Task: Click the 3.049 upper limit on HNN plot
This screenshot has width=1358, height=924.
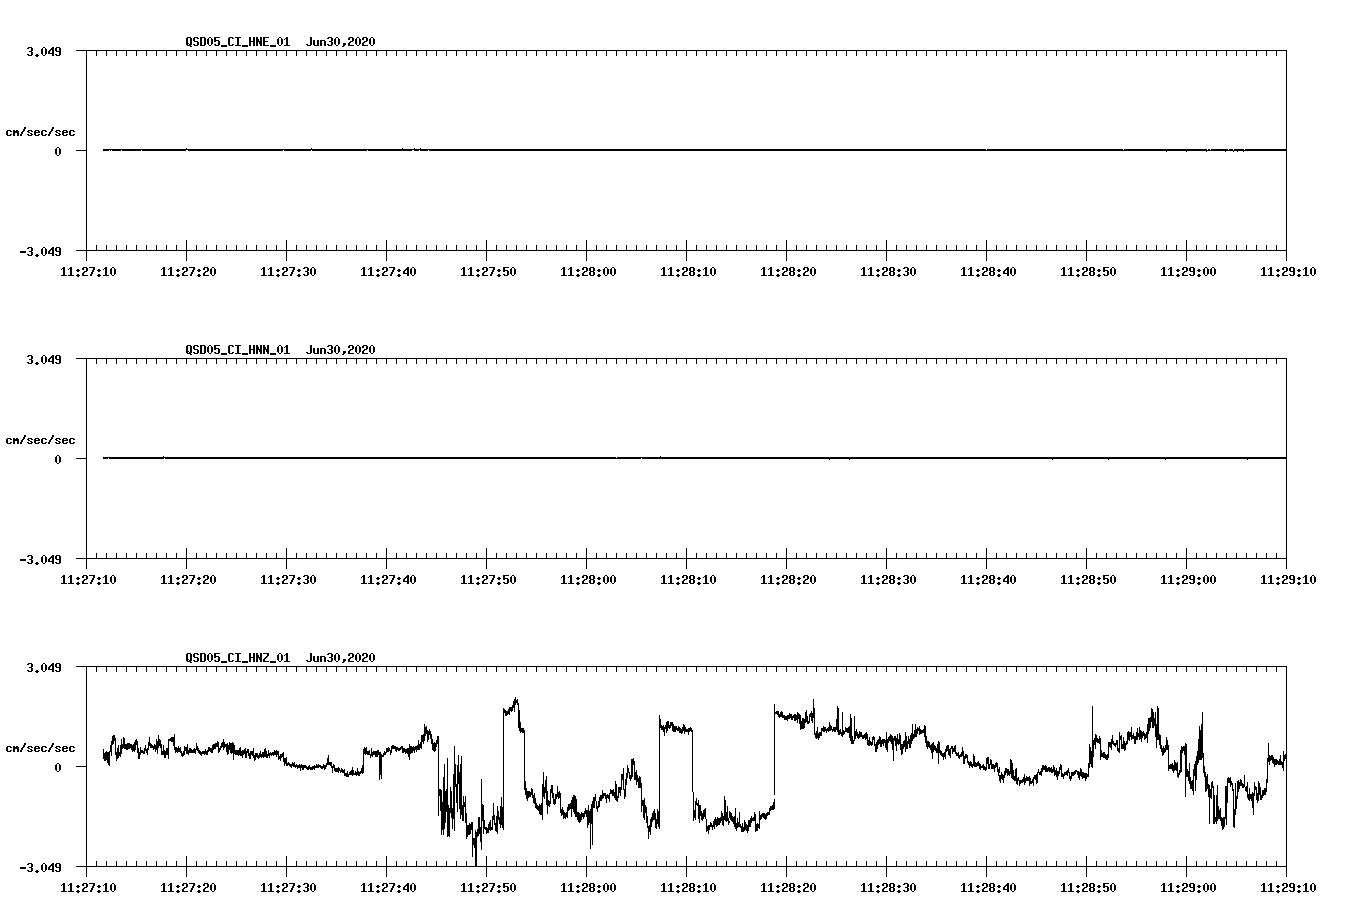Action: [x=44, y=359]
